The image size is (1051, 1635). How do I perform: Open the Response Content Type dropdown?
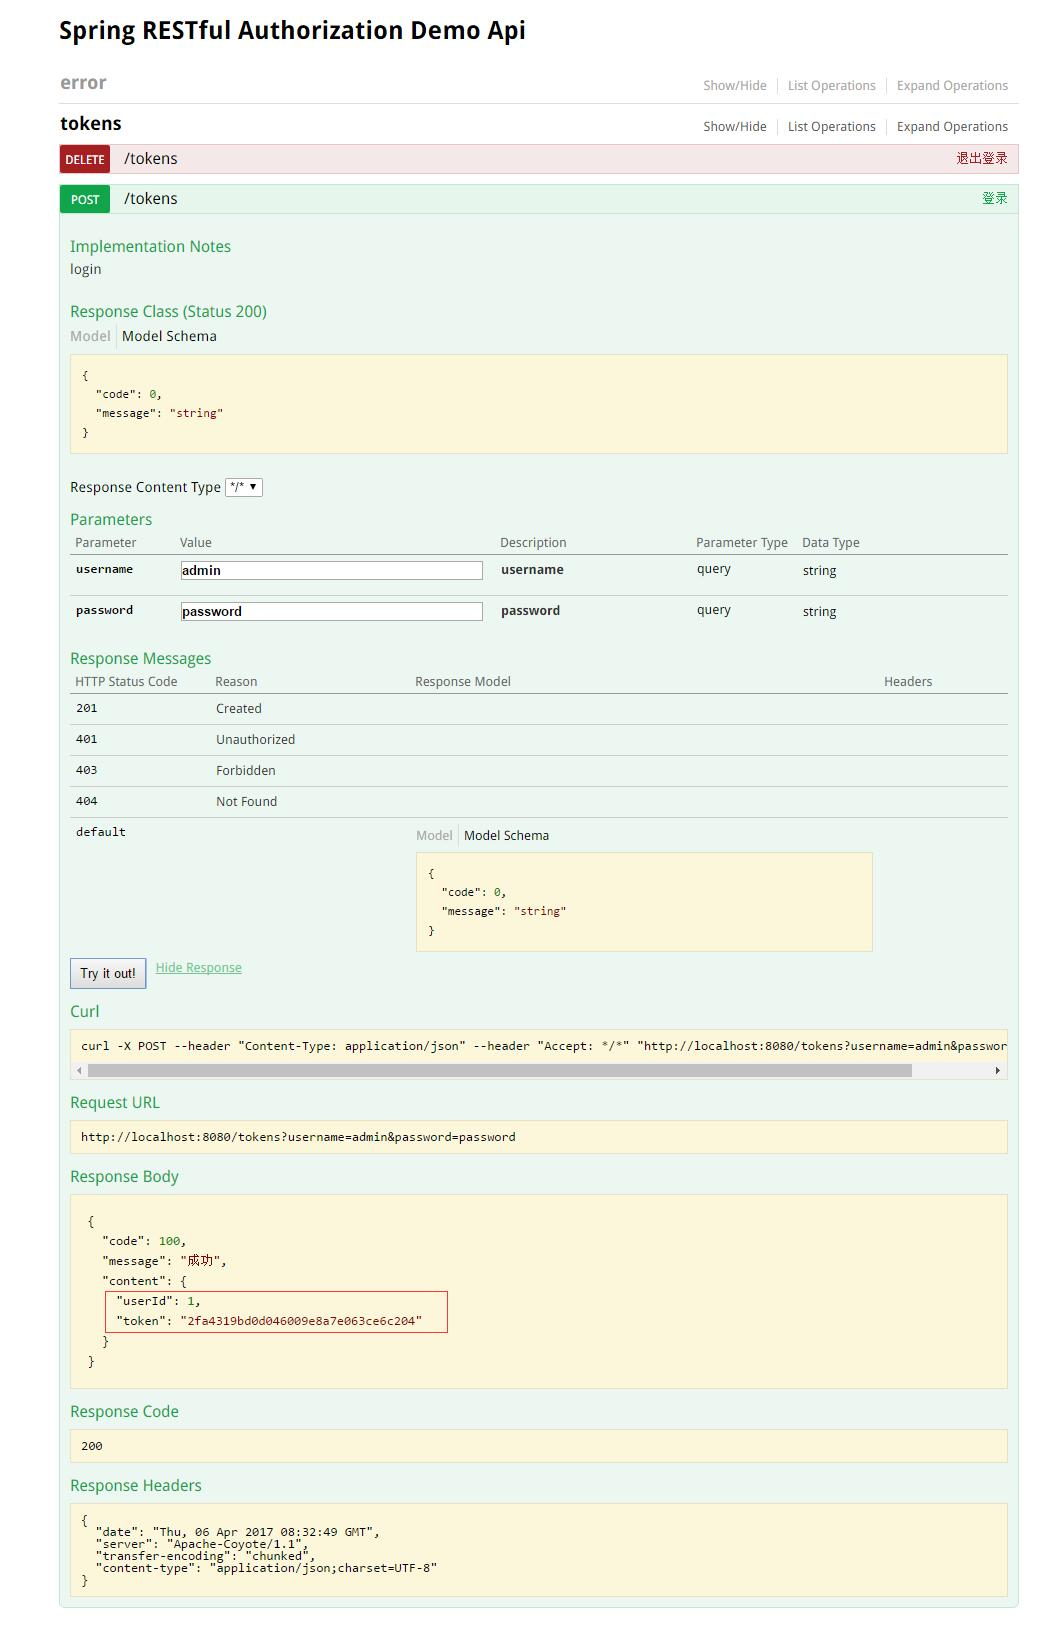(244, 487)
